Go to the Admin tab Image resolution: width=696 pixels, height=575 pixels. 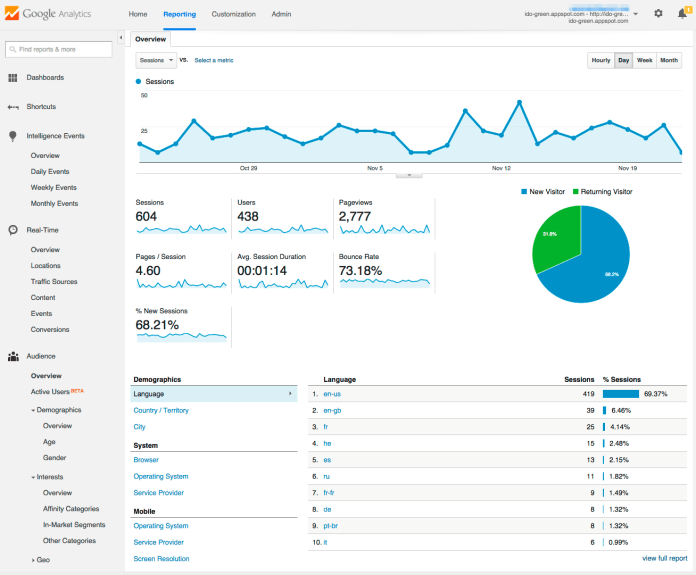pyautogui.click(x=282, y=14)
